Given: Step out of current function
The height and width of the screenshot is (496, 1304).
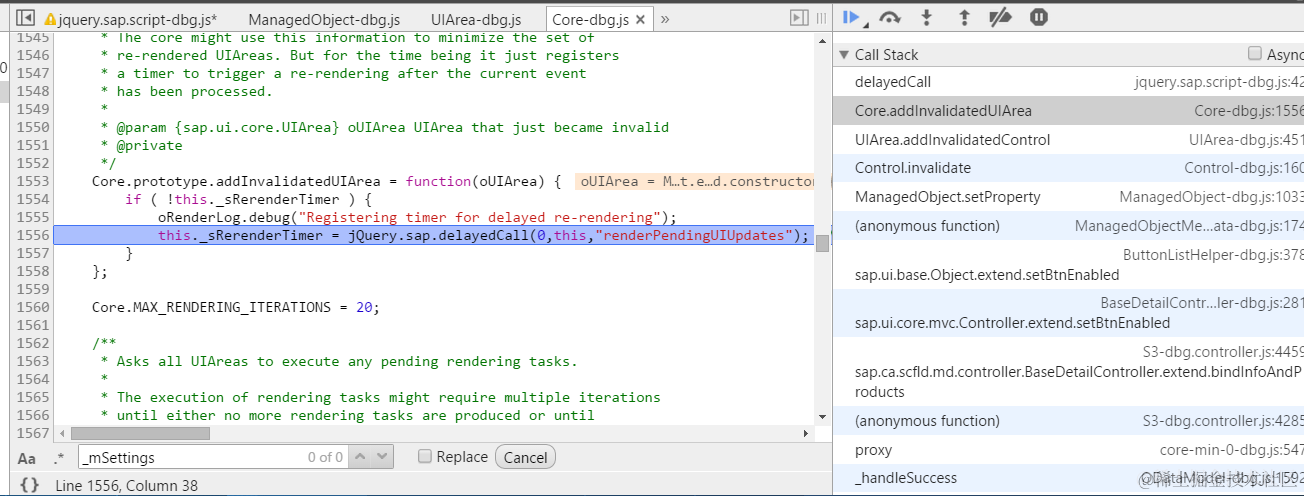Looking at the screenshot, I should 964,16.
